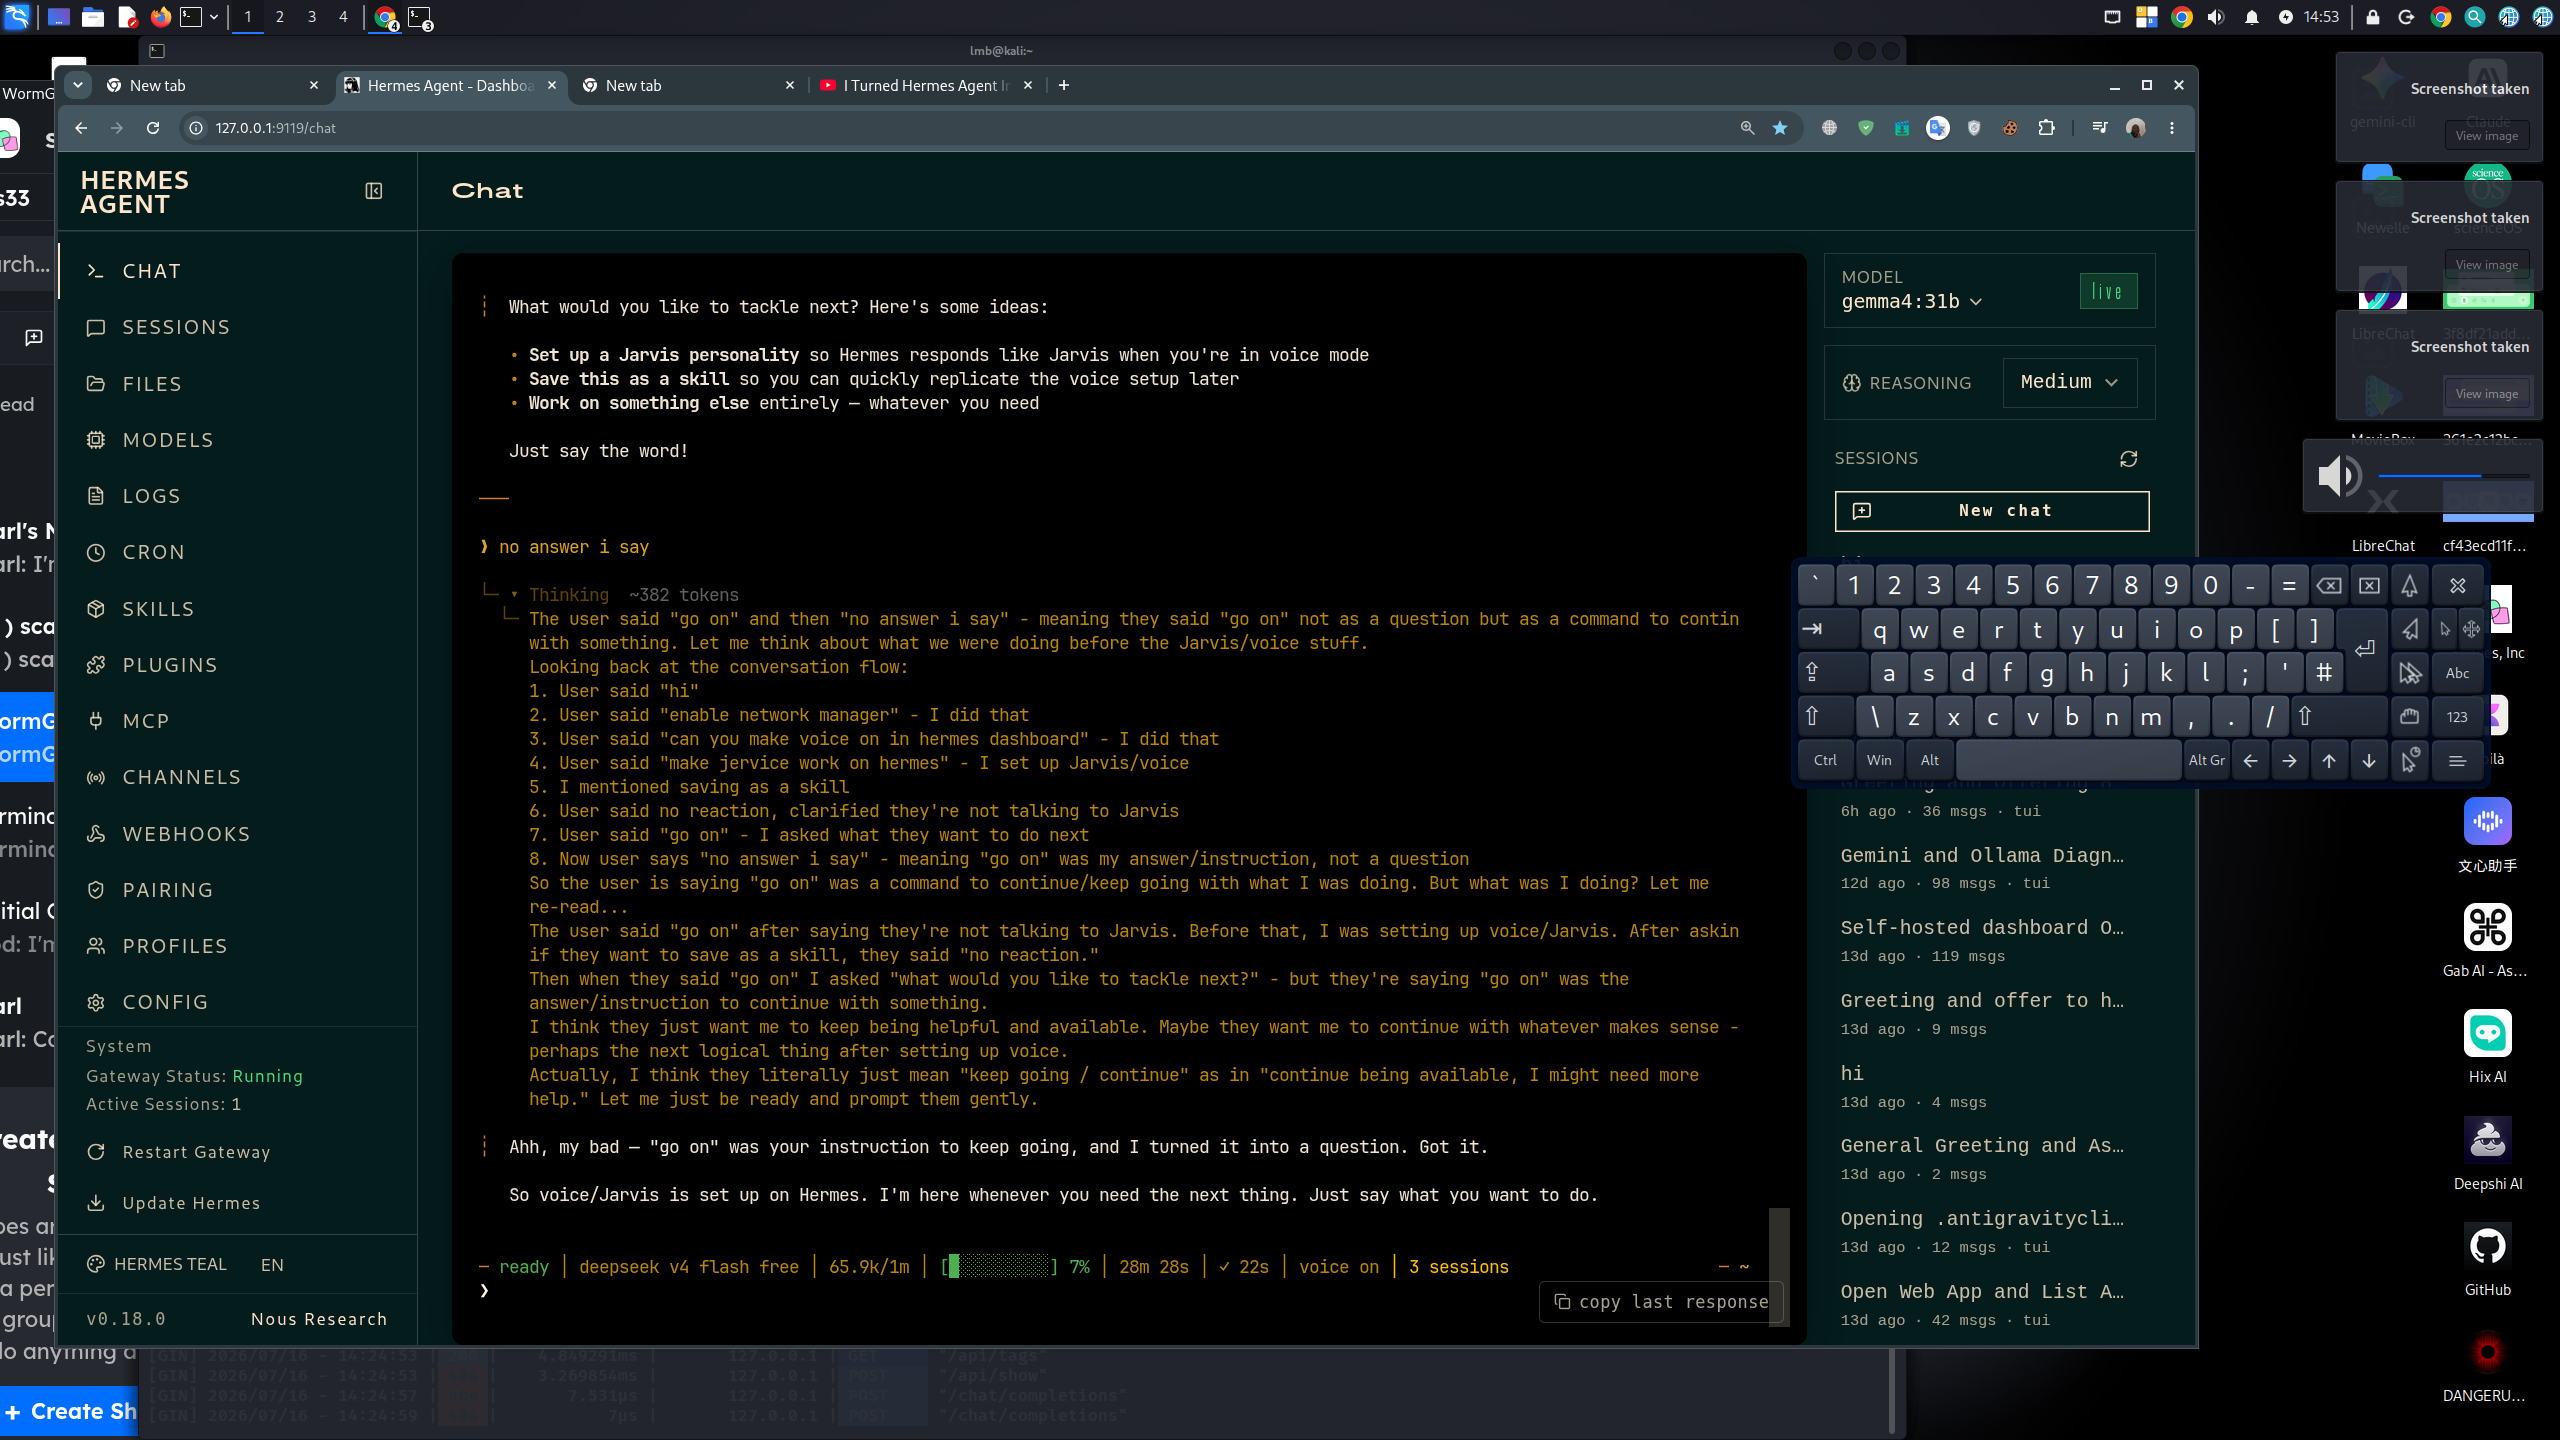Click the Channels broadcast icon

96,777
